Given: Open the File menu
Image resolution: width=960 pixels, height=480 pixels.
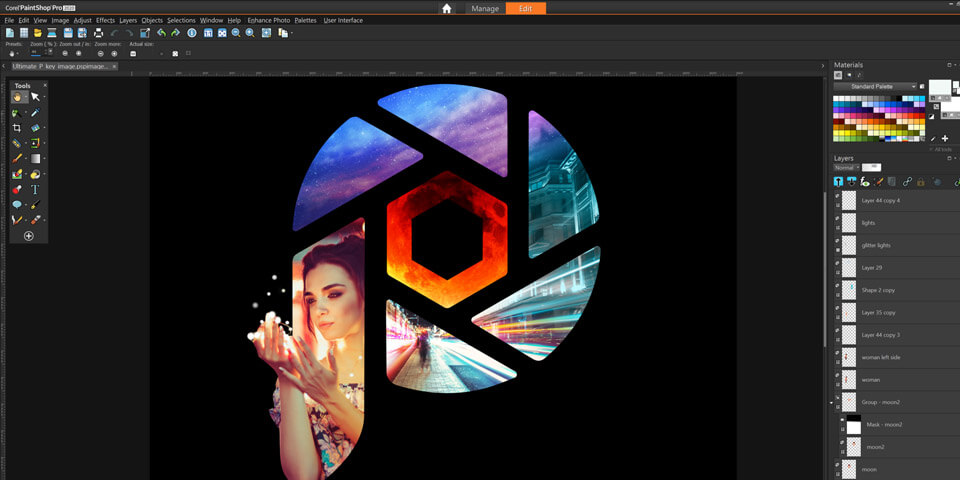Looking at the screenshot, I should pos(9,20).
